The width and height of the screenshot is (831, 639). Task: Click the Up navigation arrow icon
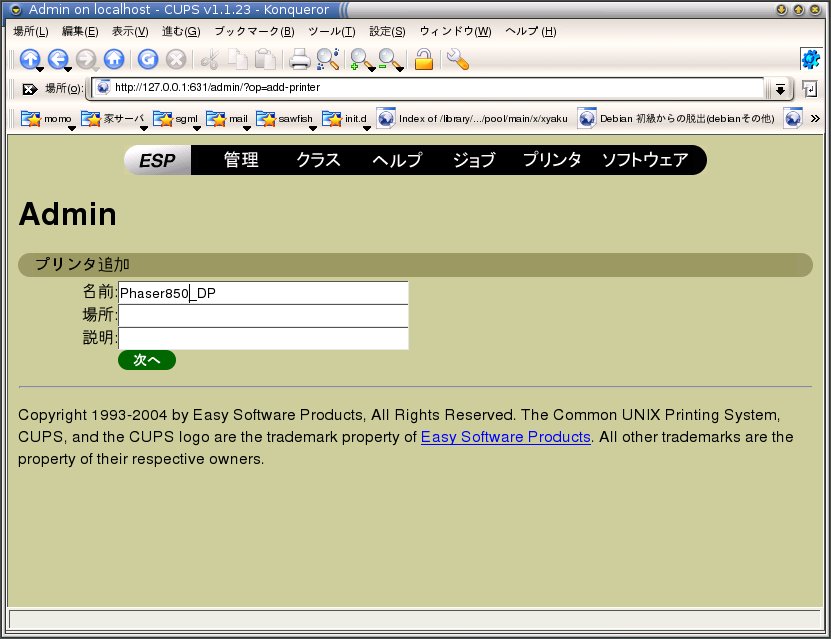[30, 59]
